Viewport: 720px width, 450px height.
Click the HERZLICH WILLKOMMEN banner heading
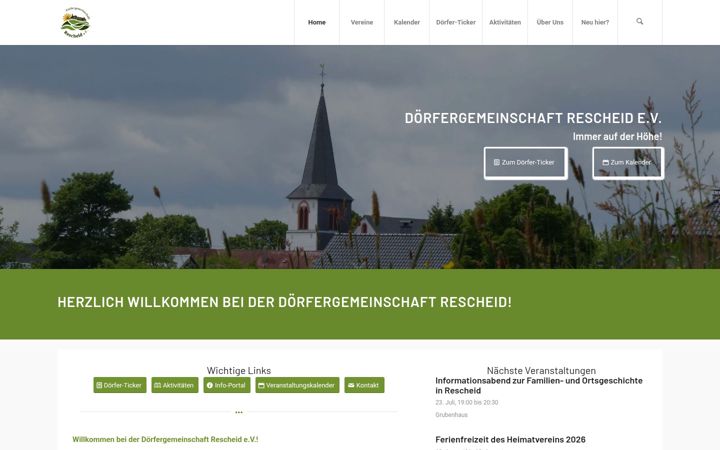(x=284, y=302)
